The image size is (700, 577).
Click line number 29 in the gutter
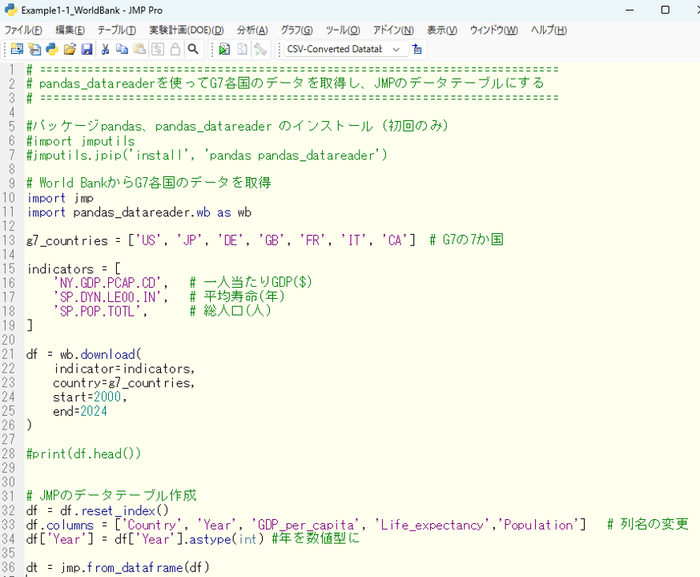tap(8, 468)
